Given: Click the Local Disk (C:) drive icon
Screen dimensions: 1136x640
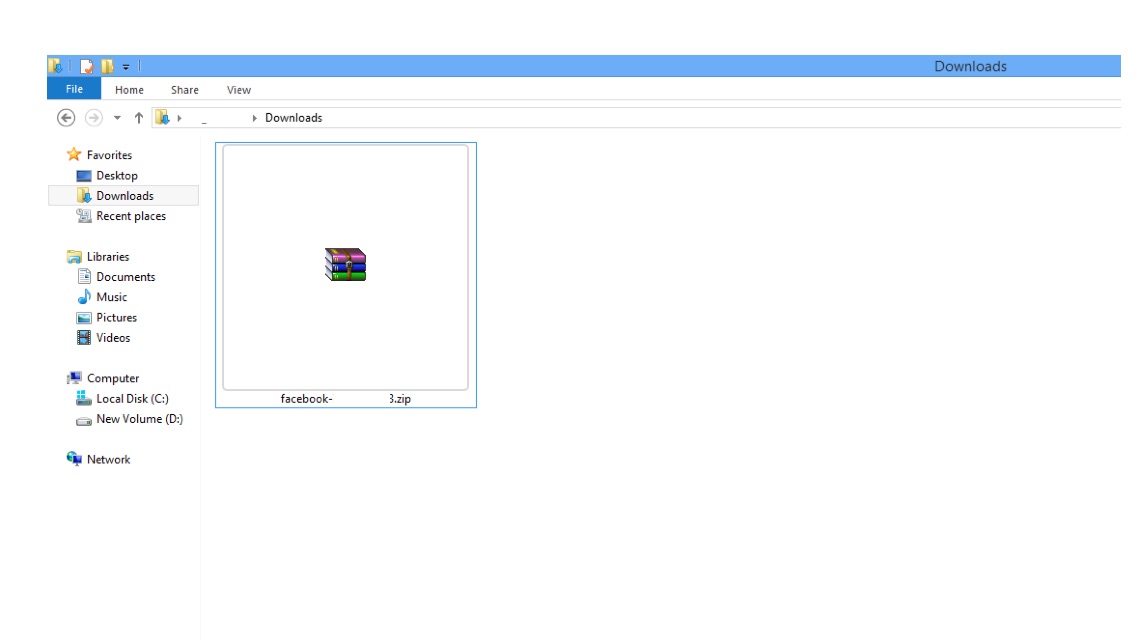Looking at the screenshot, I should tap(84, 398).
